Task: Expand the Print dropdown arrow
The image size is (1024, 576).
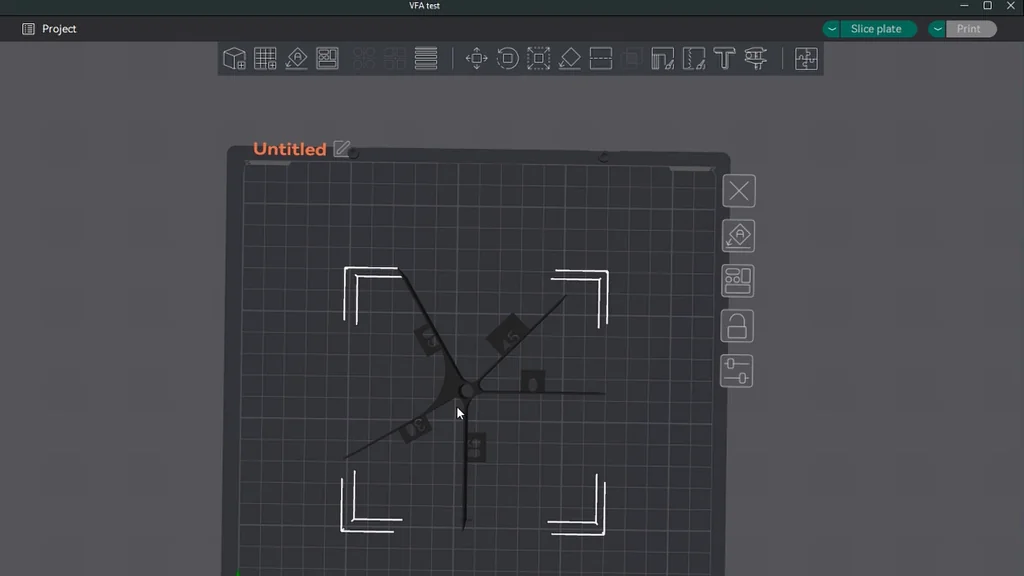Action: click(937, 29)
